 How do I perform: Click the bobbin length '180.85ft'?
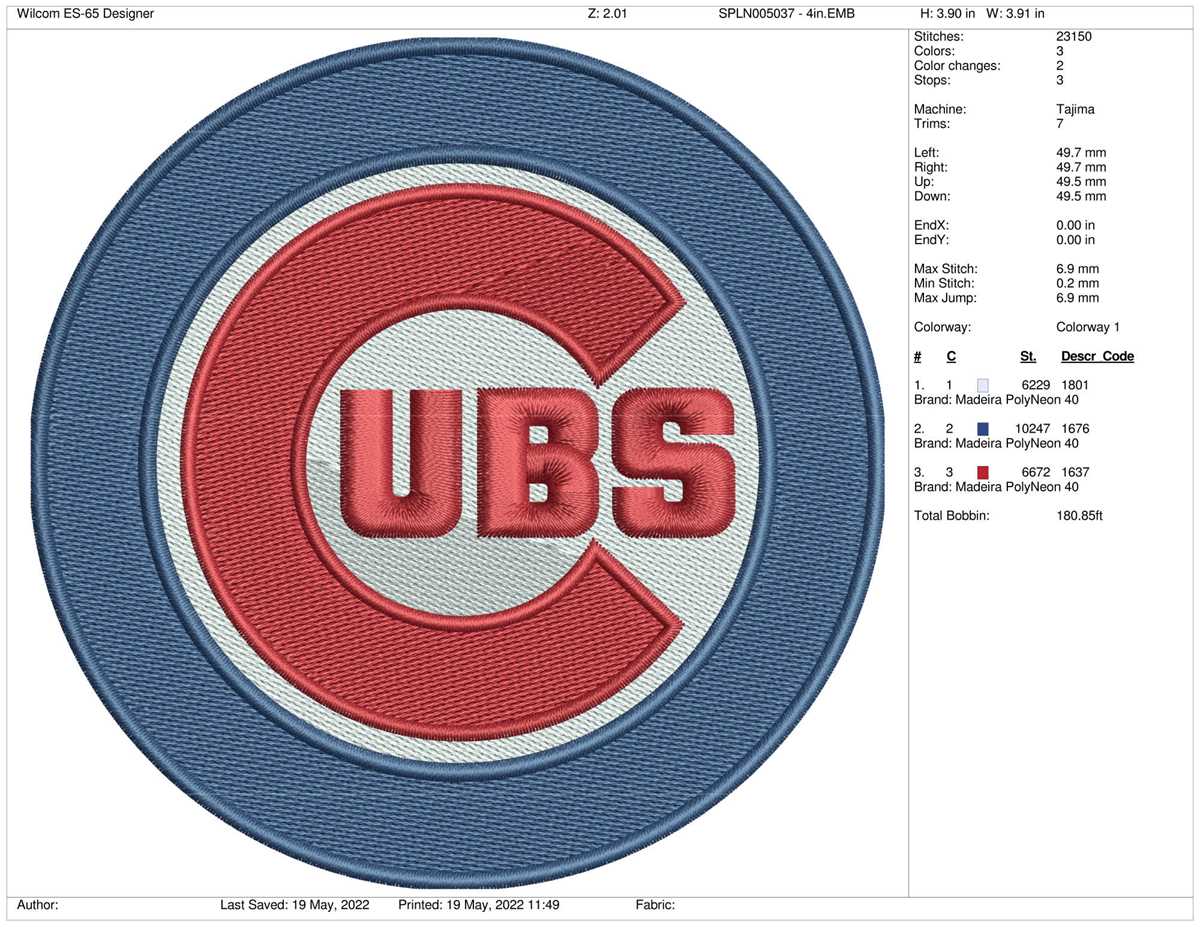pos(1079,516)
